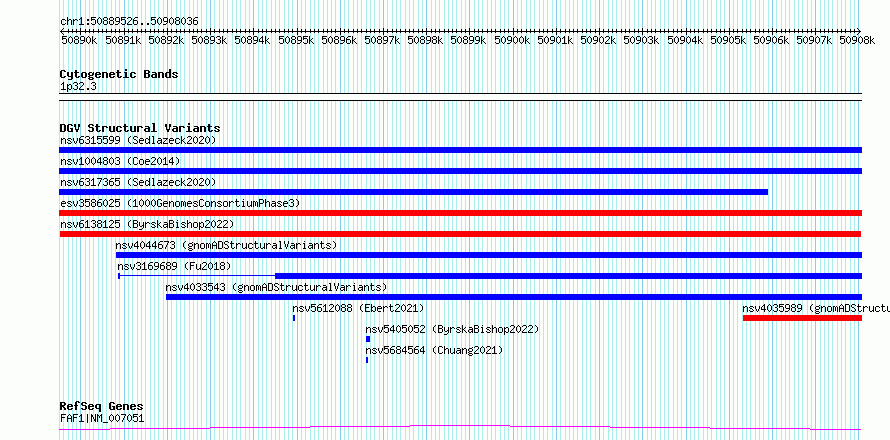Click the 50890k ruler tick label
Viewport: 890px width, 440px height.
[x=78, y=40]
